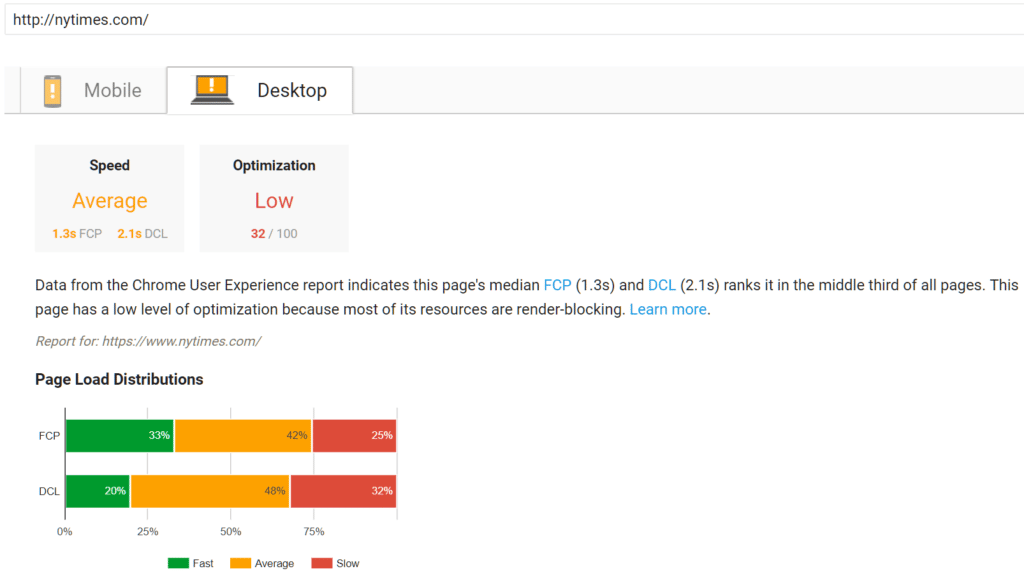Click the Average speed rating
This screenshot has width=1024, height=585.
(x=110, y=200)
